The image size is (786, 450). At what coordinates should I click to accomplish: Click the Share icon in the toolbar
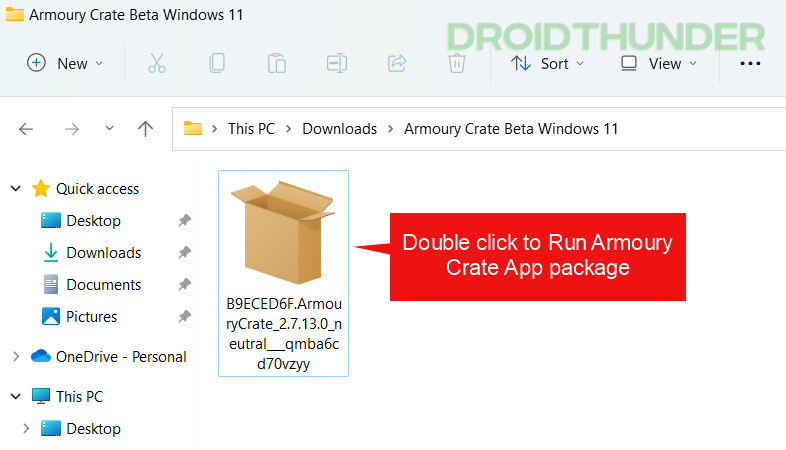pyautogui.click(x=397, y=64)
